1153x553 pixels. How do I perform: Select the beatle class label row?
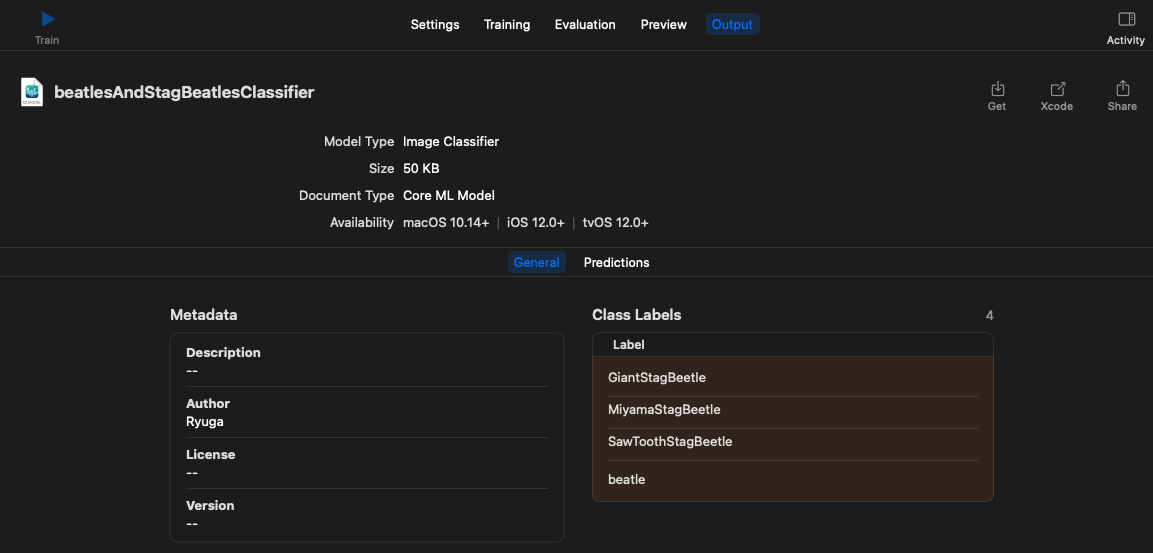point(793,479)
